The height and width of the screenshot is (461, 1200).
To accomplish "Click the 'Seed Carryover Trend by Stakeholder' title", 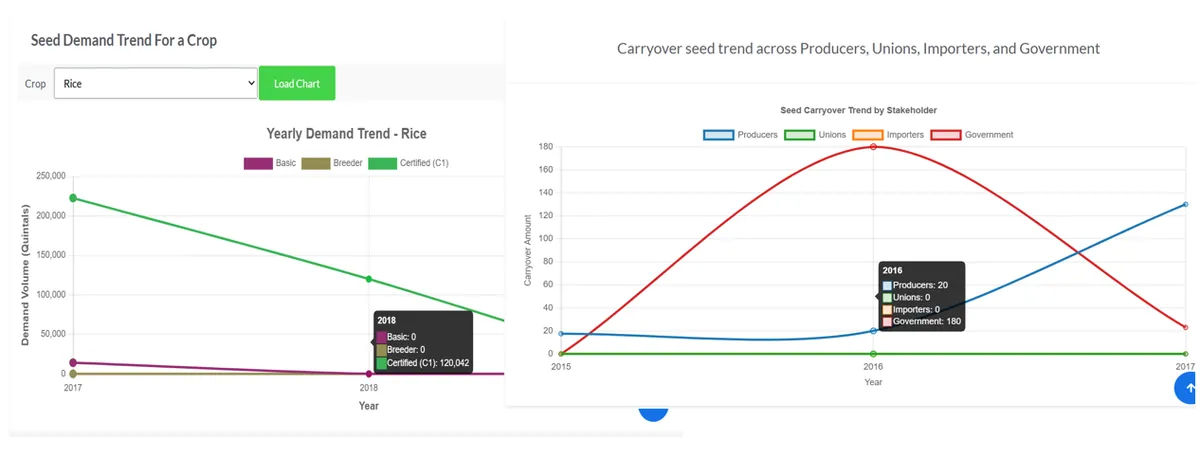I will pyautogui.click(x=858, y=110).
